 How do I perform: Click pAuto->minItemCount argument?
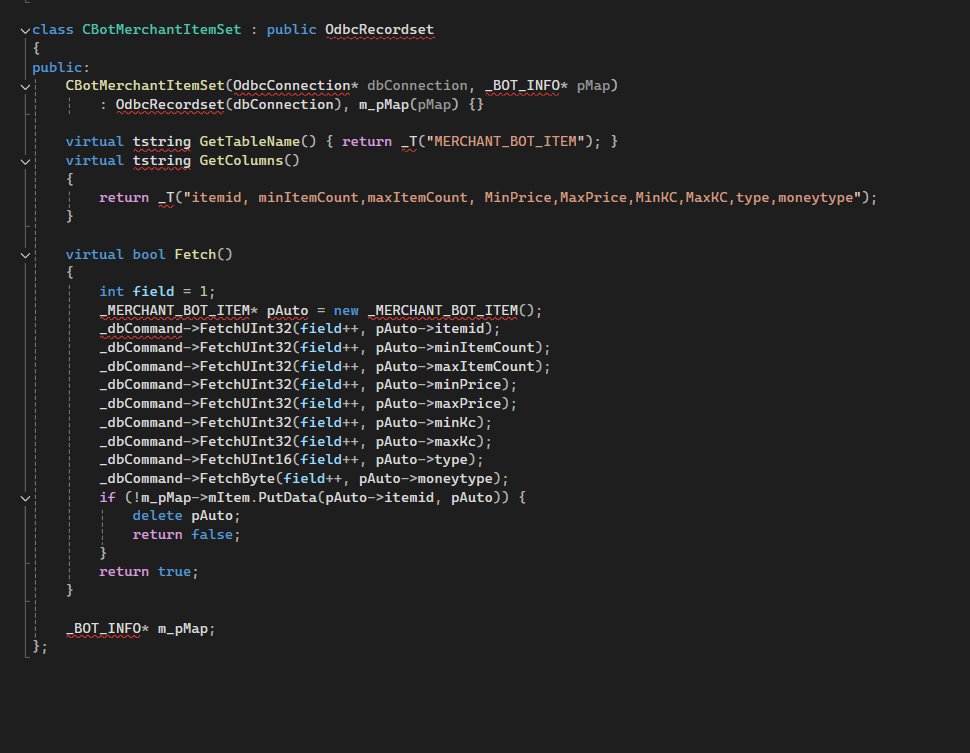pos(455,348)
